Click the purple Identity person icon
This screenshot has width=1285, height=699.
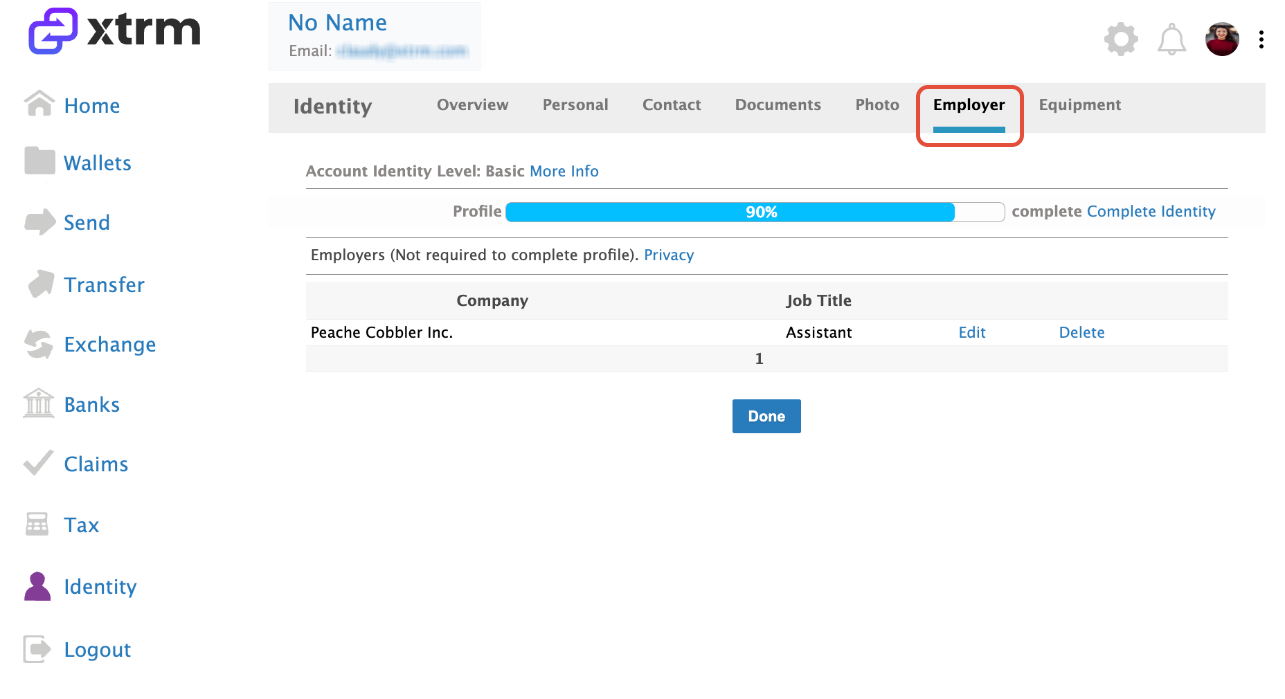pyautogui.click(x=38, y=586)
